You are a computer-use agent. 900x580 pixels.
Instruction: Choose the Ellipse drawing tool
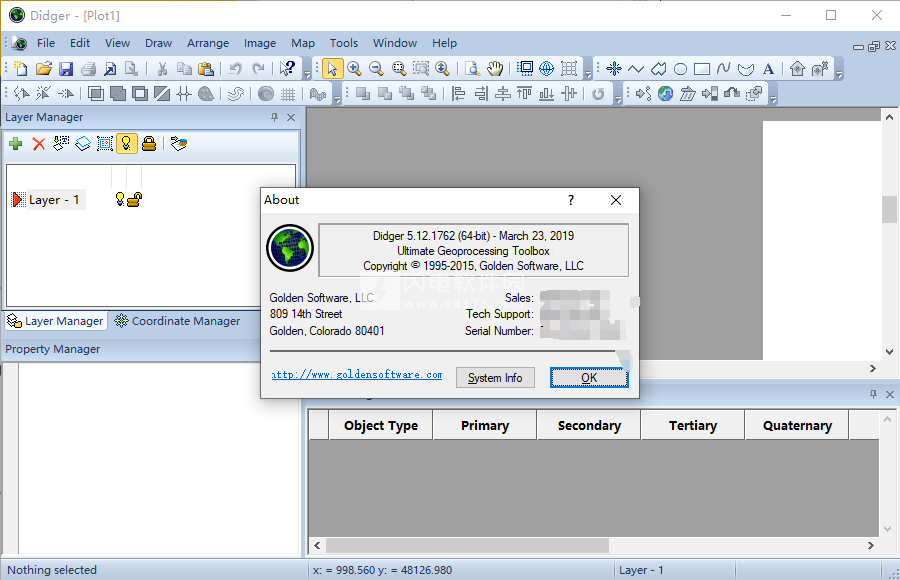click(x=680, y=69)
